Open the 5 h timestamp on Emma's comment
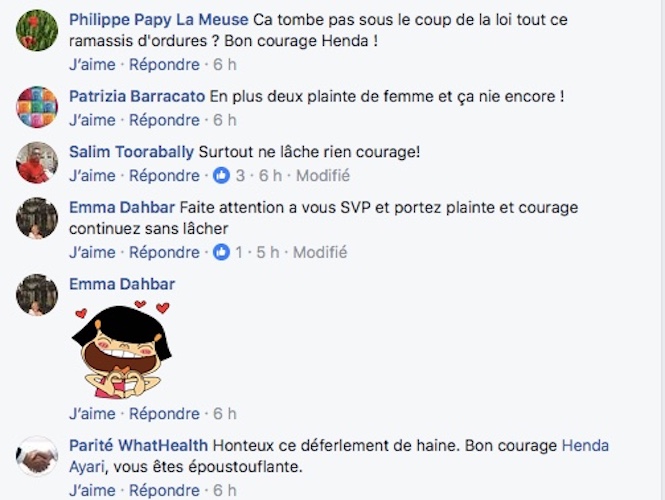Screen dimensions: 665x500 pyautogui.click(x=268, y=252)
